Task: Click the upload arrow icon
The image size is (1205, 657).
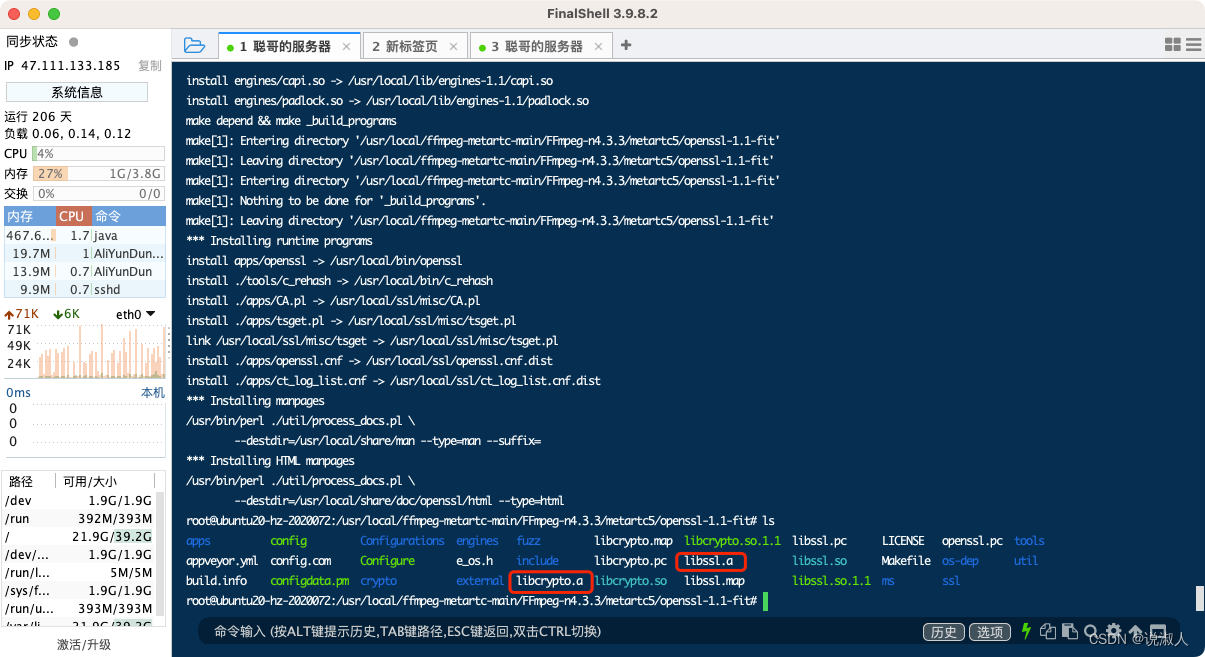Action: click(1136, 631)
